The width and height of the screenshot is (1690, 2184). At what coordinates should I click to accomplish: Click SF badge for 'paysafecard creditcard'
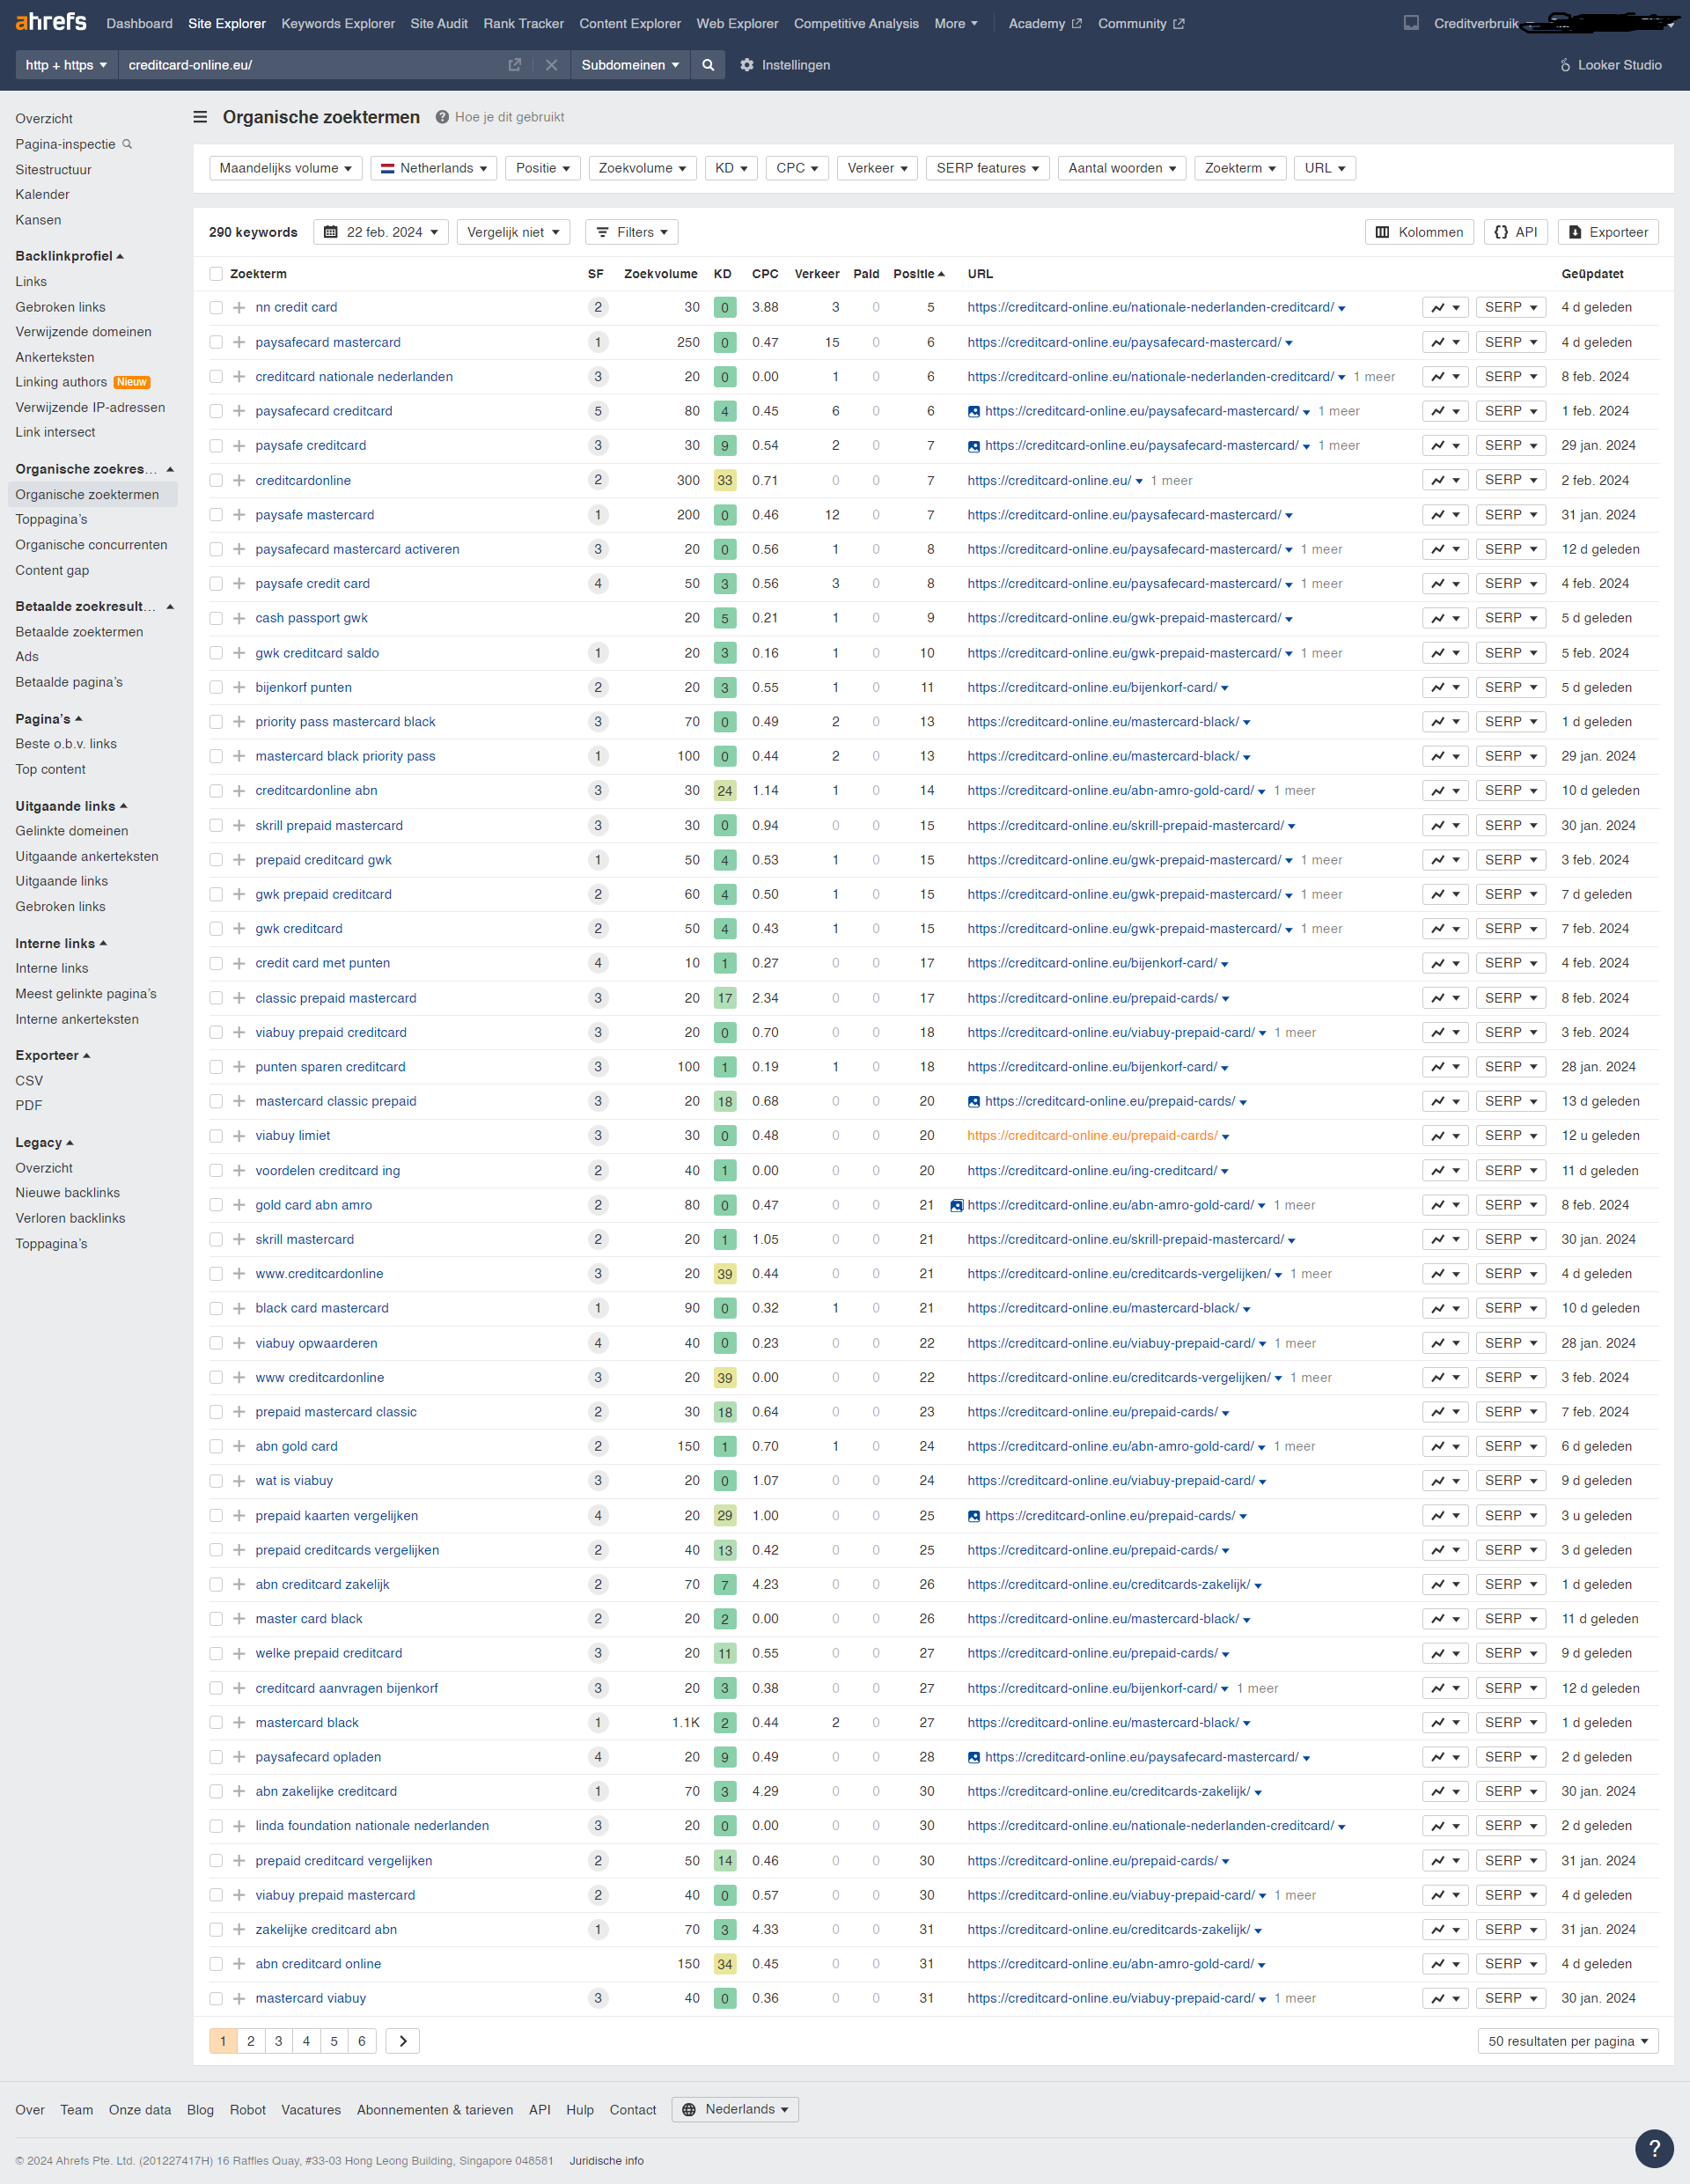[x=598, y=411]
